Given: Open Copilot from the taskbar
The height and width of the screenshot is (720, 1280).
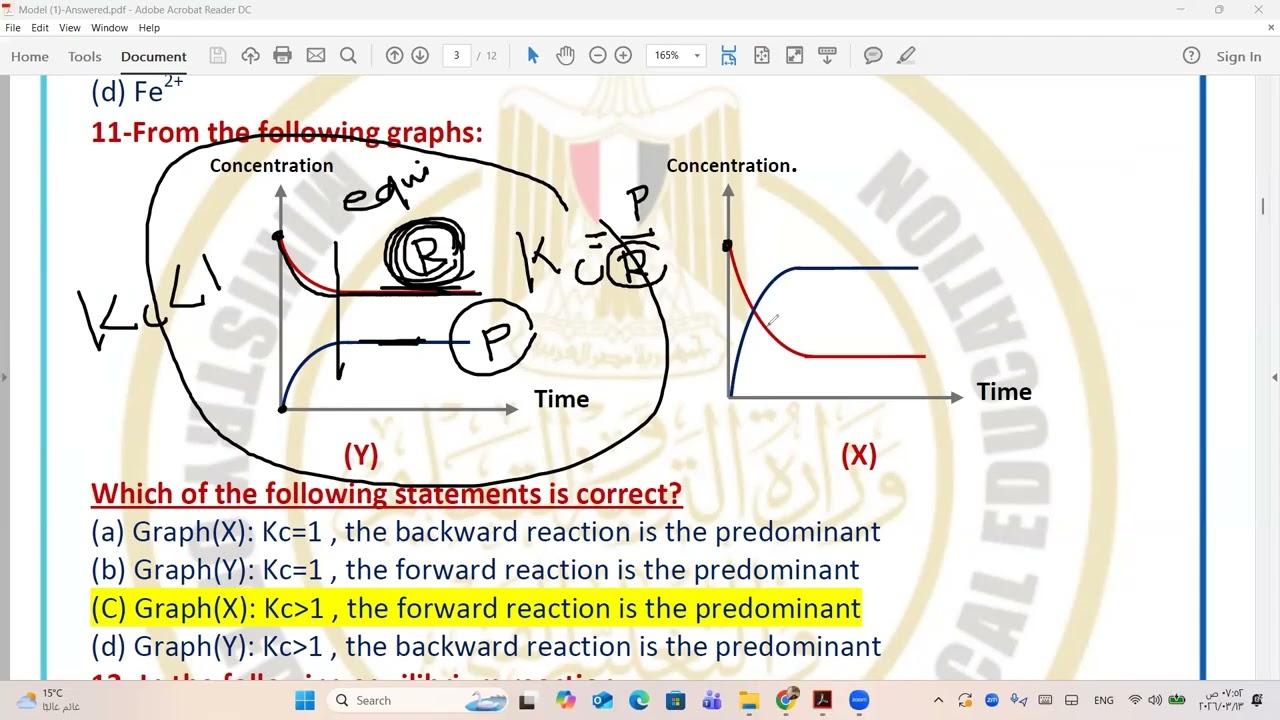Looking at the screenshot, I should pos(566,700).
